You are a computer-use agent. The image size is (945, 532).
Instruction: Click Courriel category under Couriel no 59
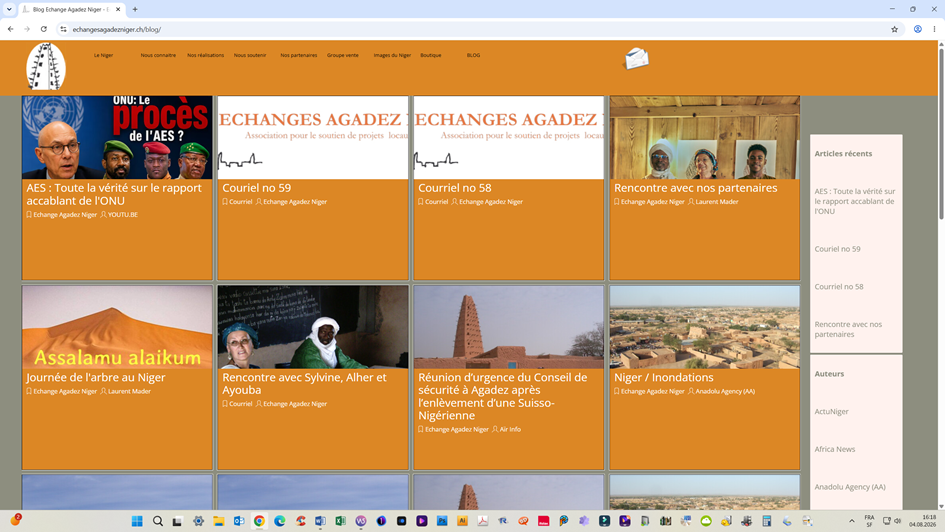coord(240,202)
